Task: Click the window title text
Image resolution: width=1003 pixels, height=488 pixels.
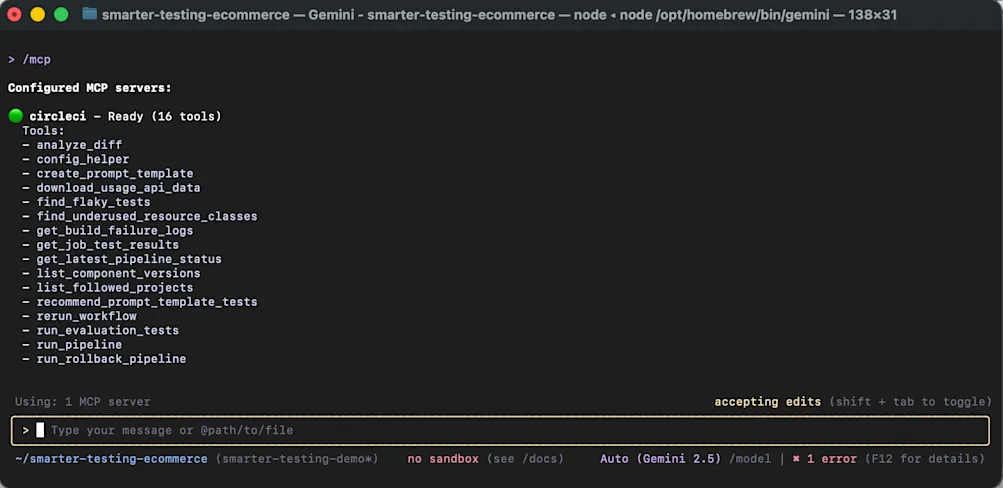Action: coord(499,14)
